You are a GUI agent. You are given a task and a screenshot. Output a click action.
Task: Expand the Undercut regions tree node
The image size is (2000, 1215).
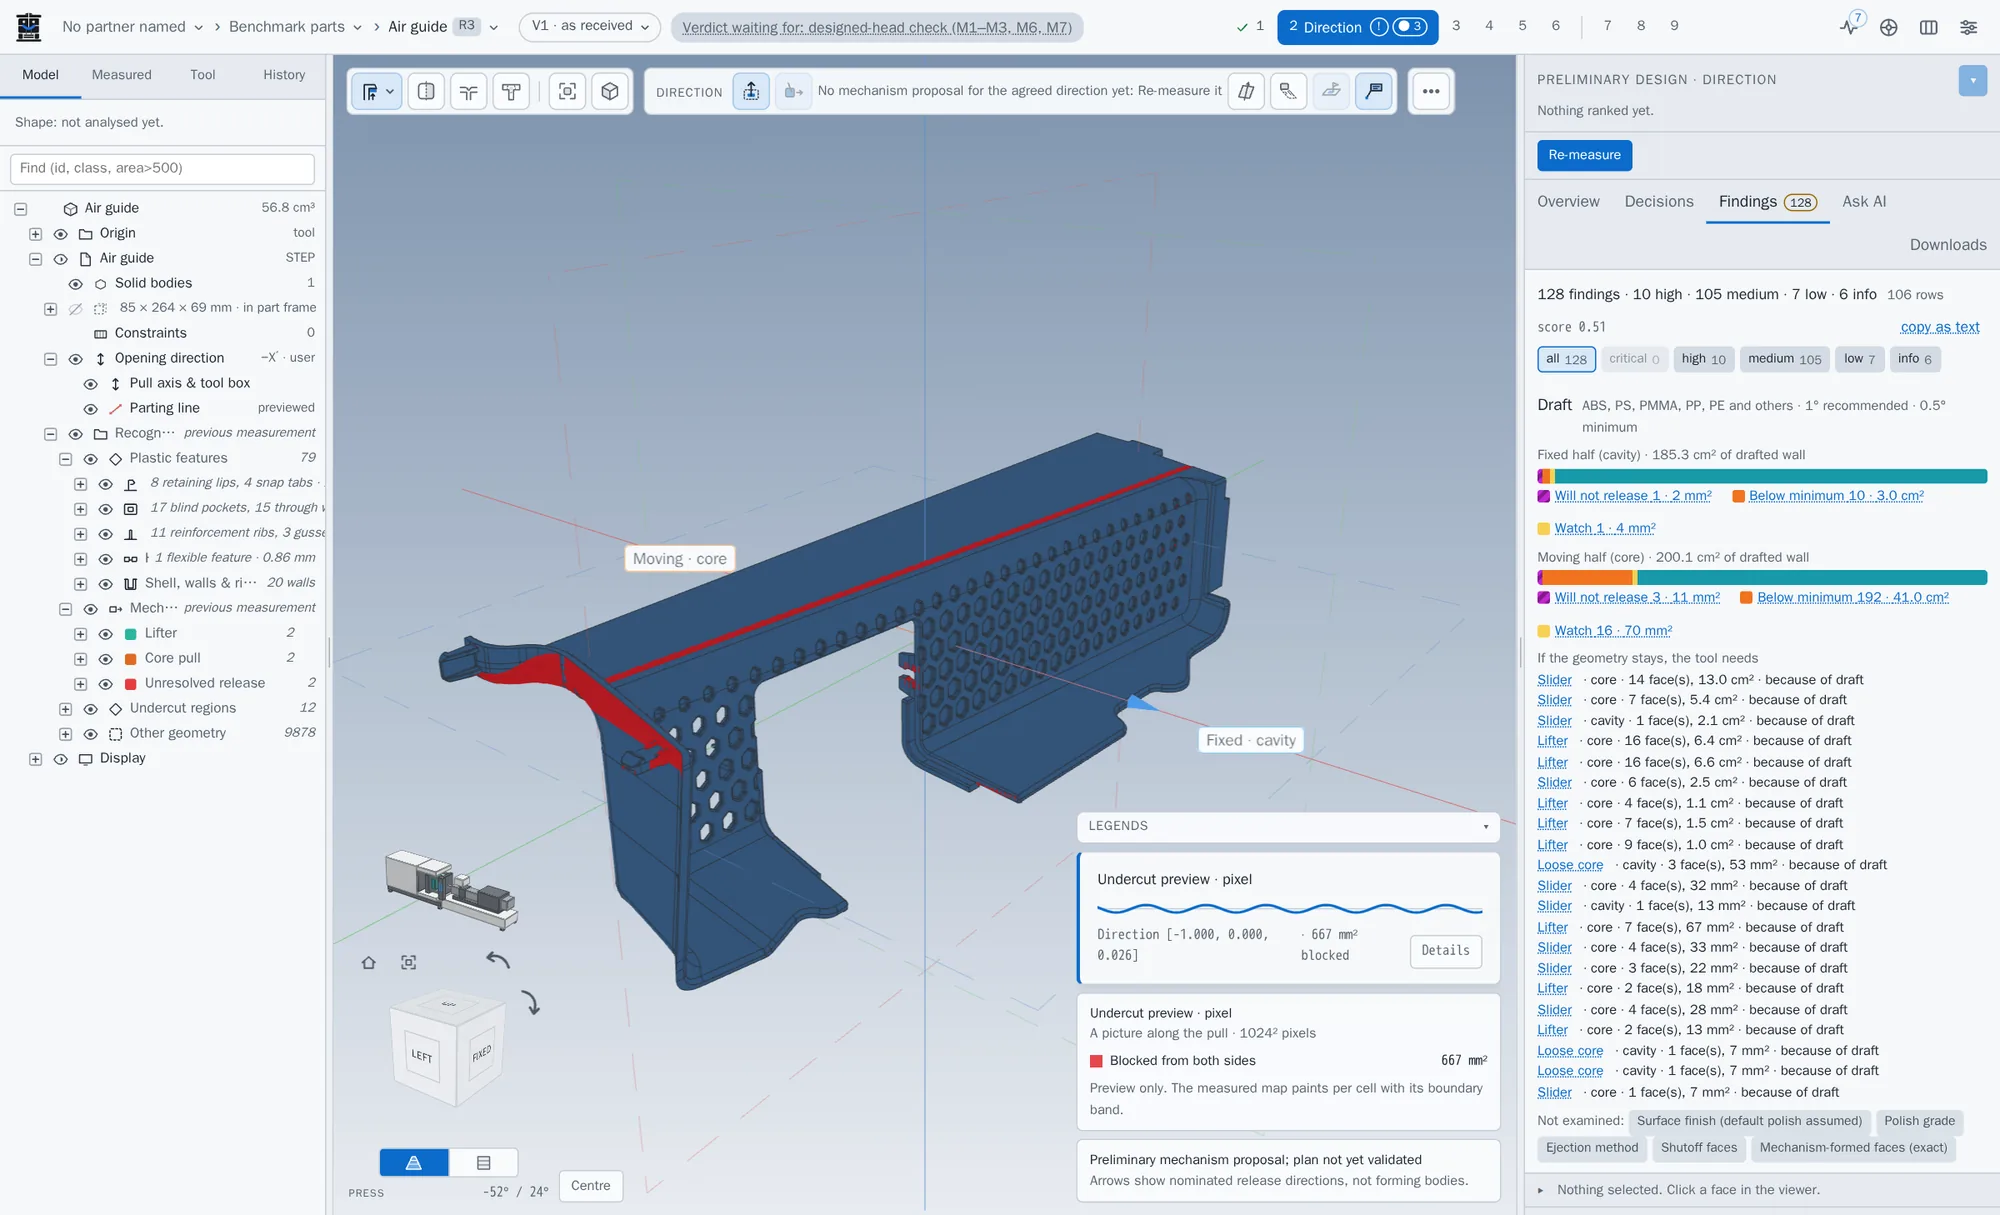pyautogui.click(x=65, y=709)
